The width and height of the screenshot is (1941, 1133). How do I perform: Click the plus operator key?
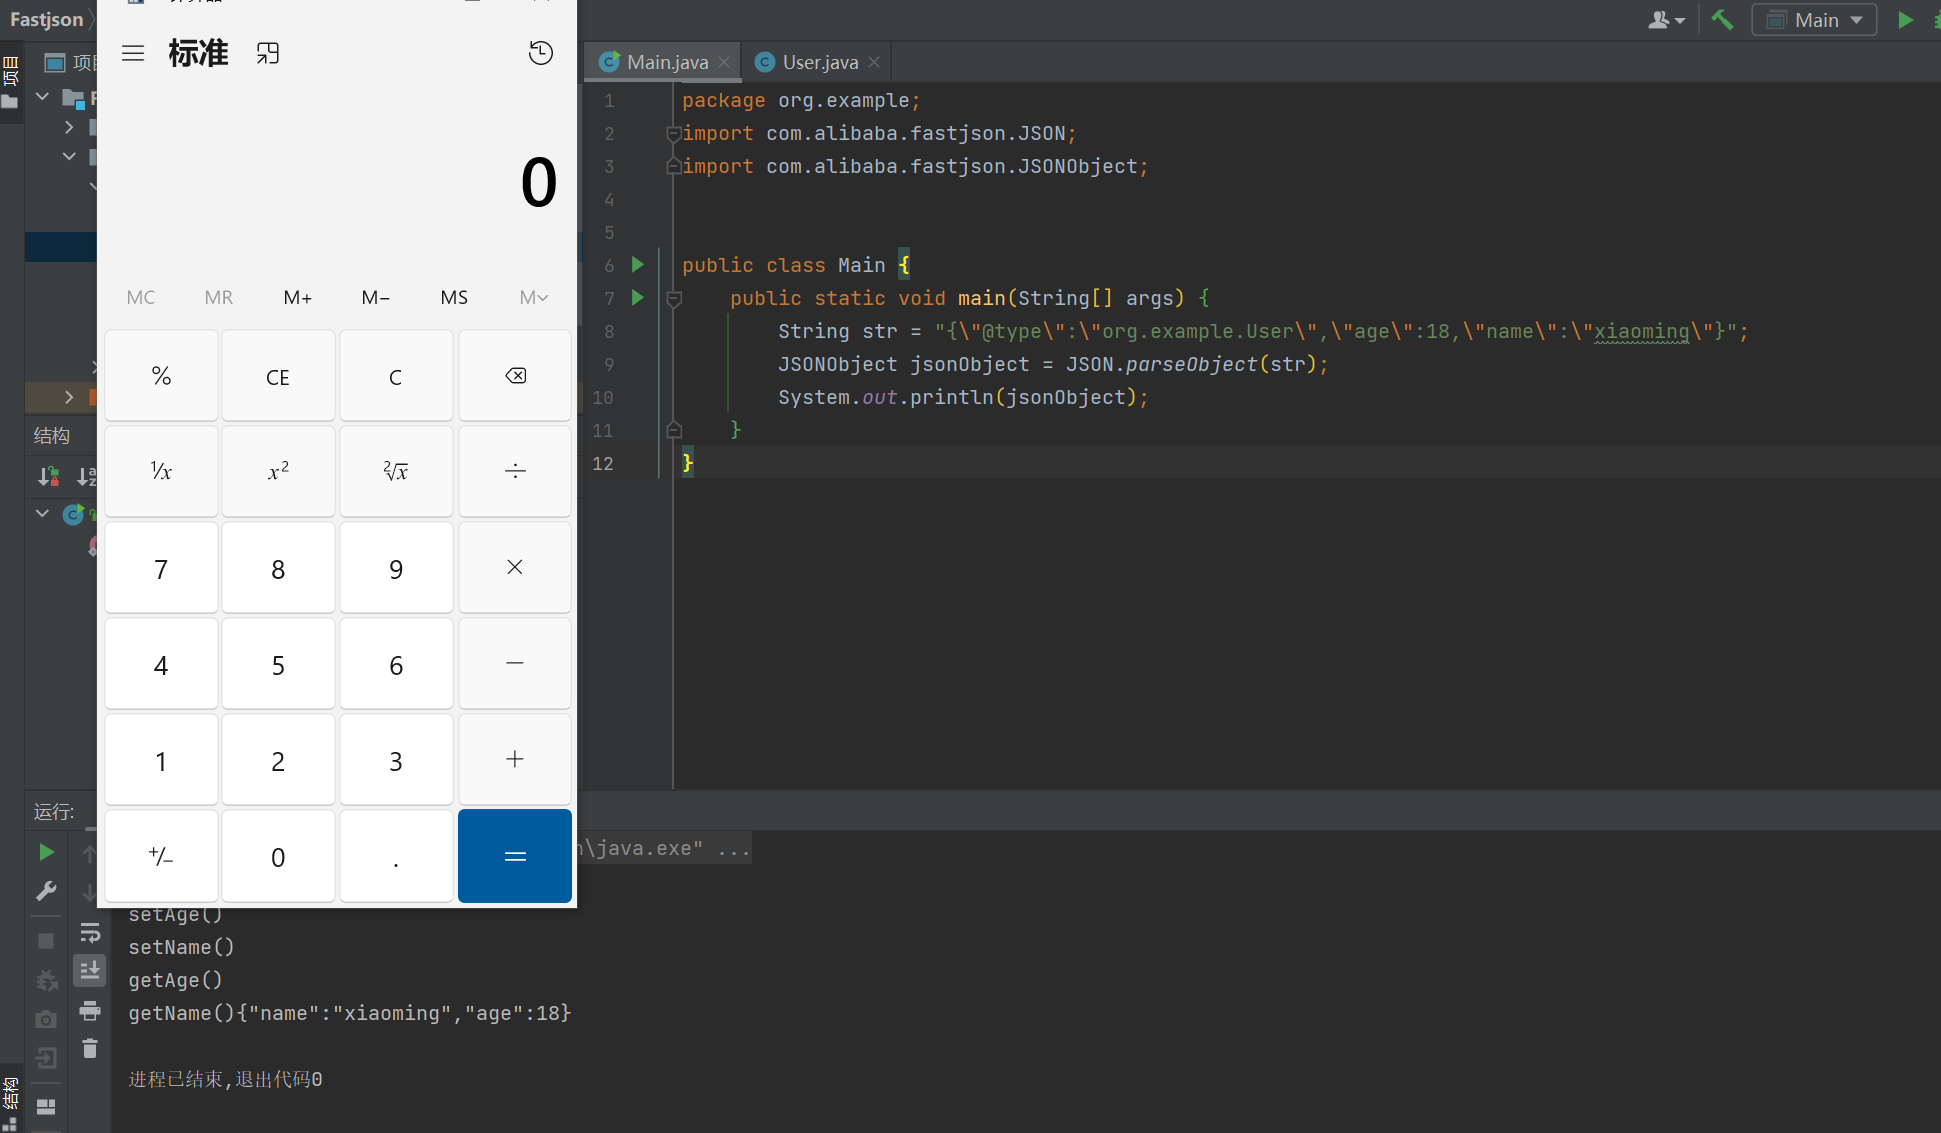point(515,759)
